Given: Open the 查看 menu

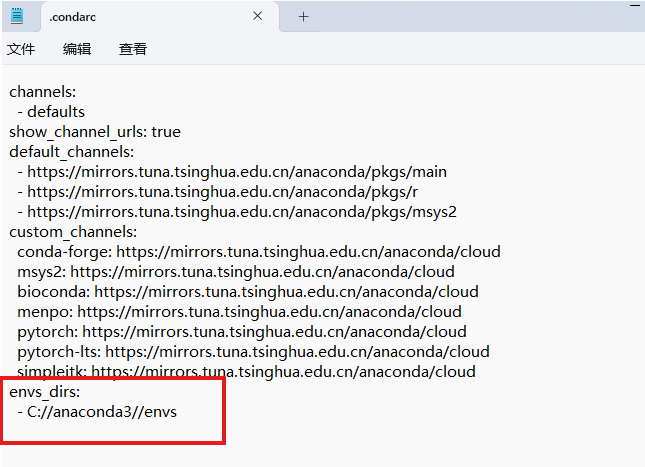Looking at the screenshot, I should [x=133, y=49].
